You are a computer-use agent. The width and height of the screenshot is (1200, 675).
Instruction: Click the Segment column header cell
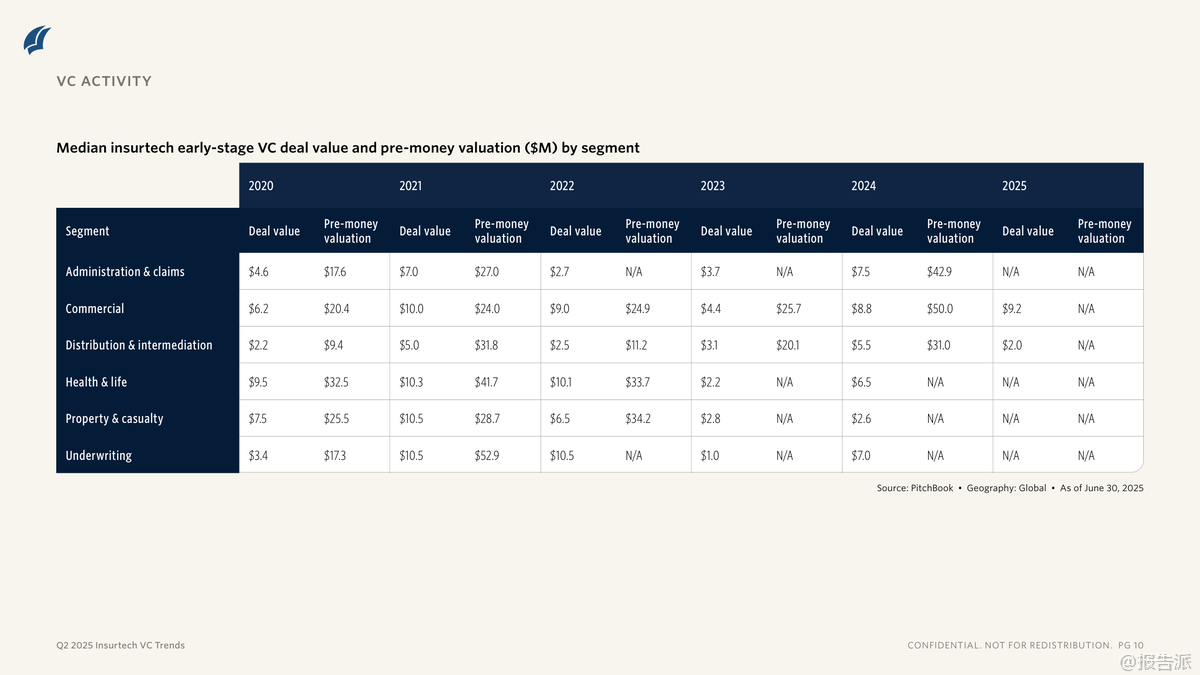[x=88, y=231]
